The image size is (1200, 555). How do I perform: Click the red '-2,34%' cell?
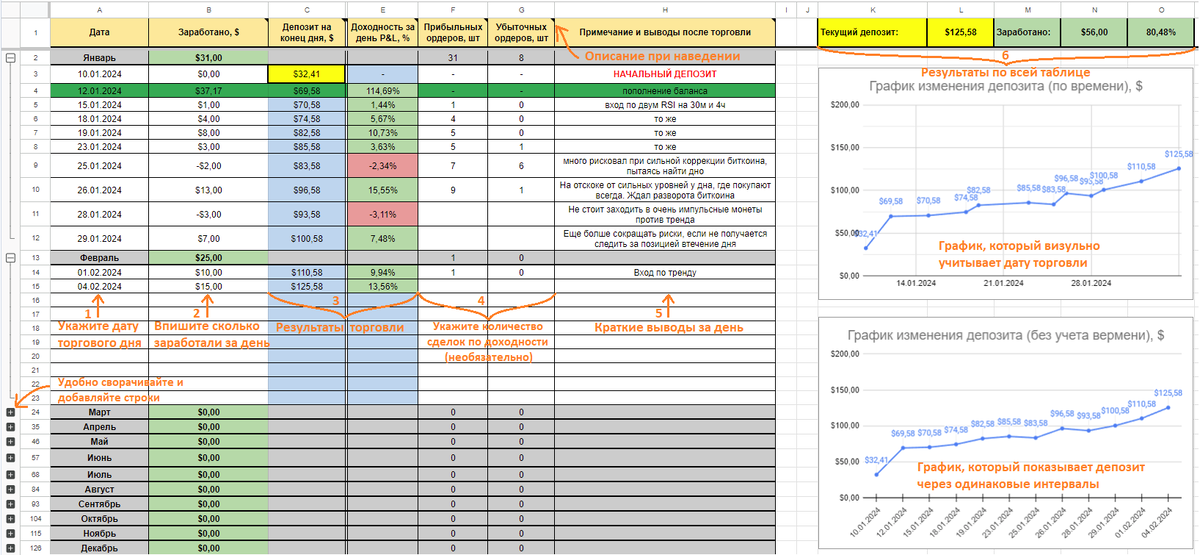coord(381,165)
